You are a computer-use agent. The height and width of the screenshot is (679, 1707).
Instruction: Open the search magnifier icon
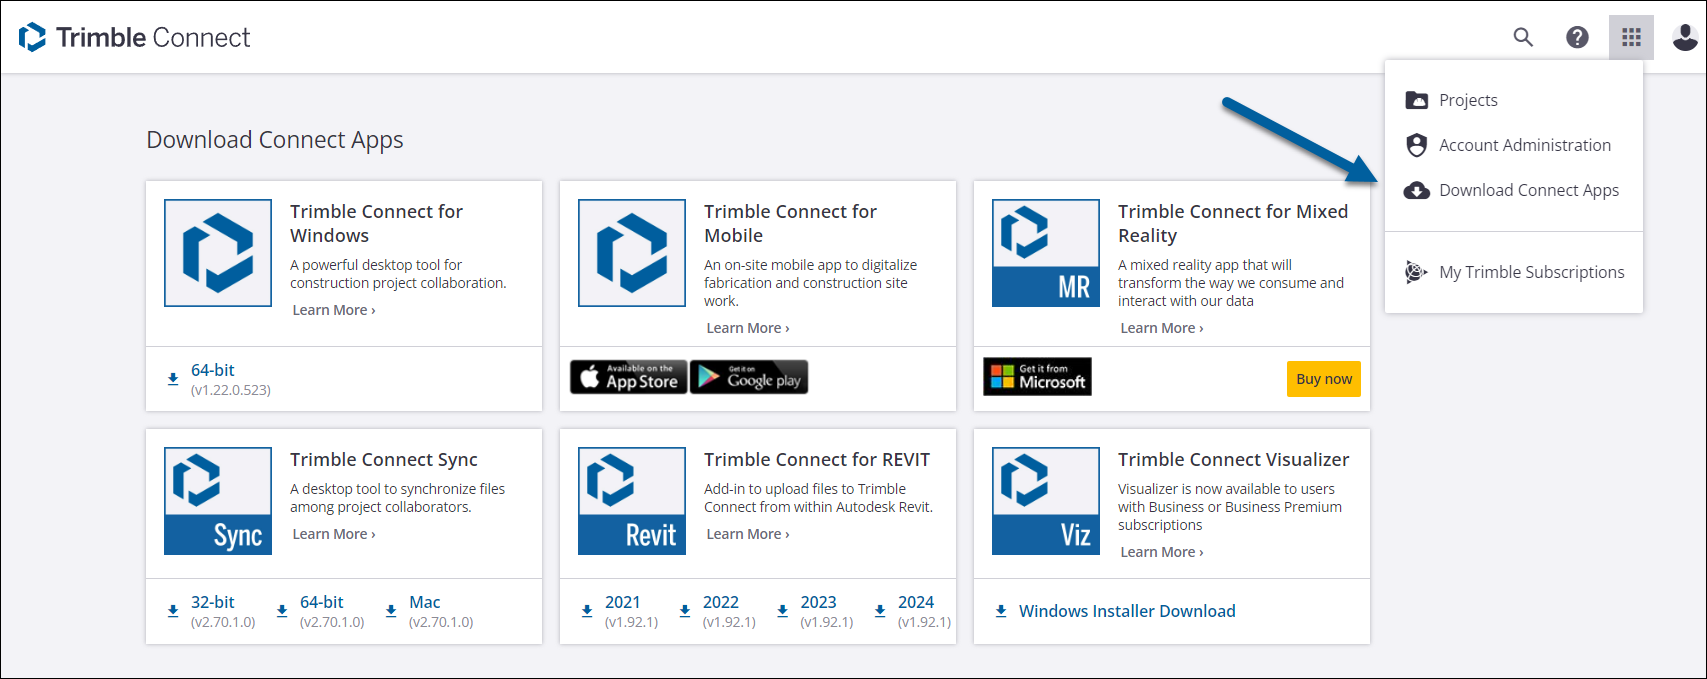(1523, 37)
